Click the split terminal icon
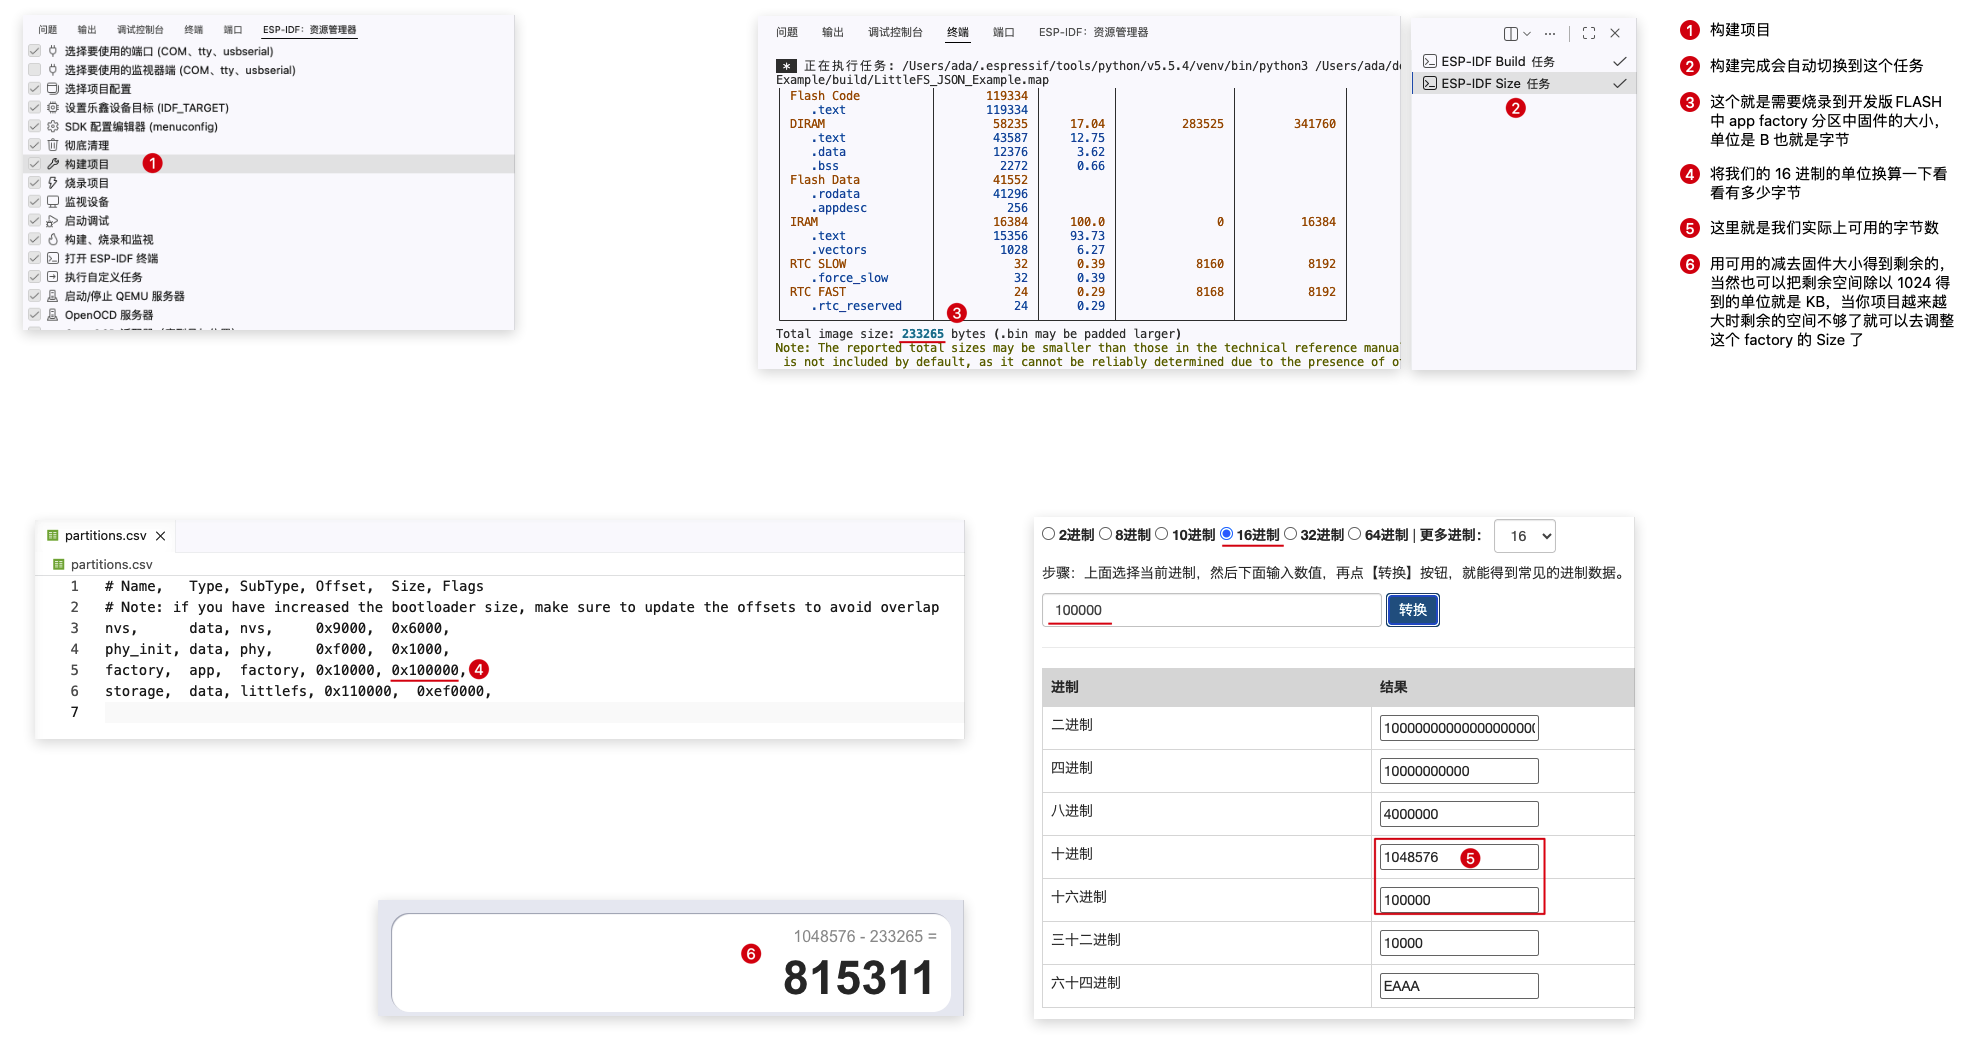 pos(1511,33)
